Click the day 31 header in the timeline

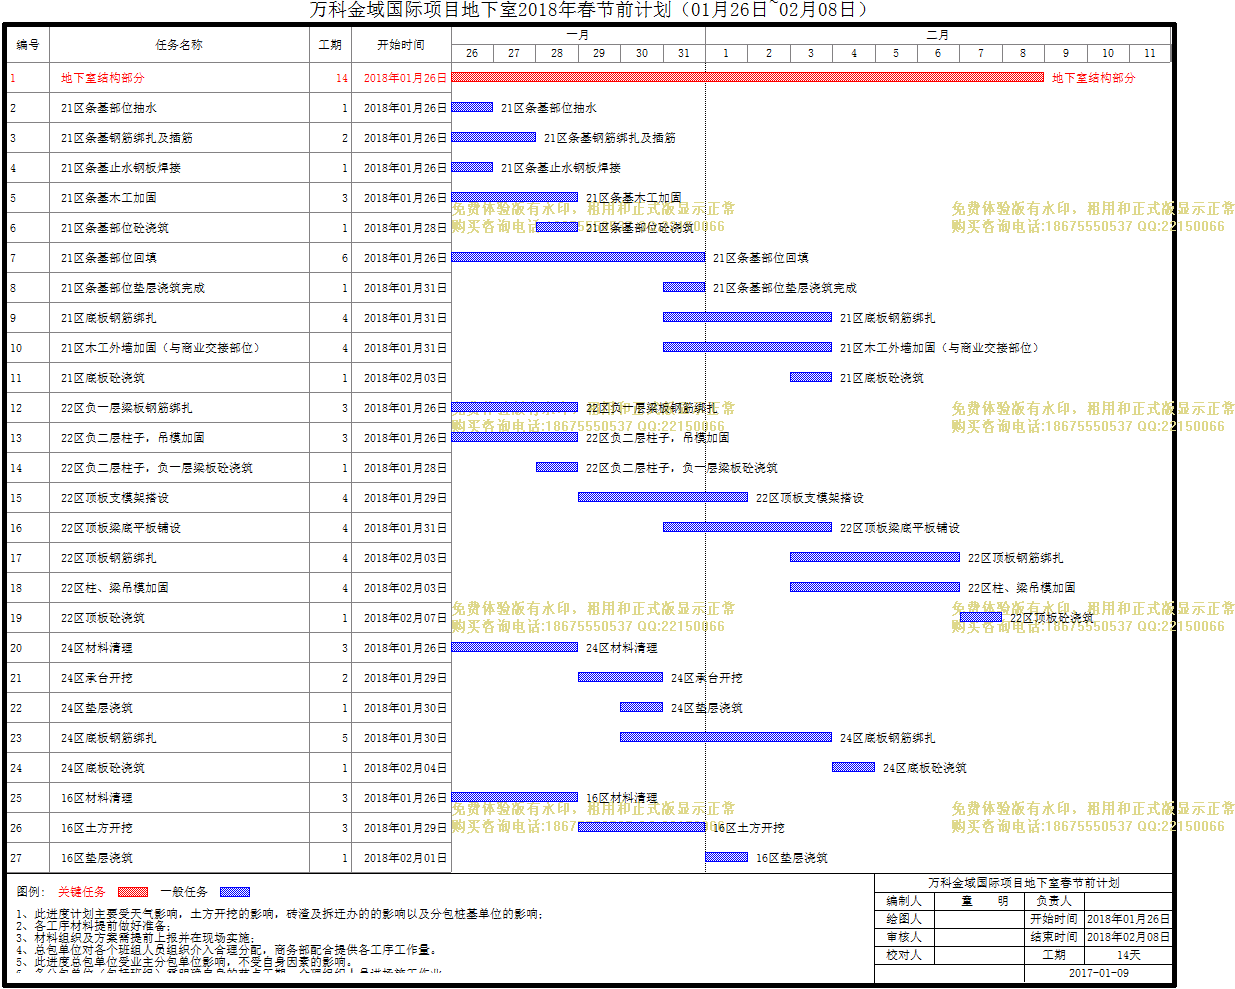684,53
